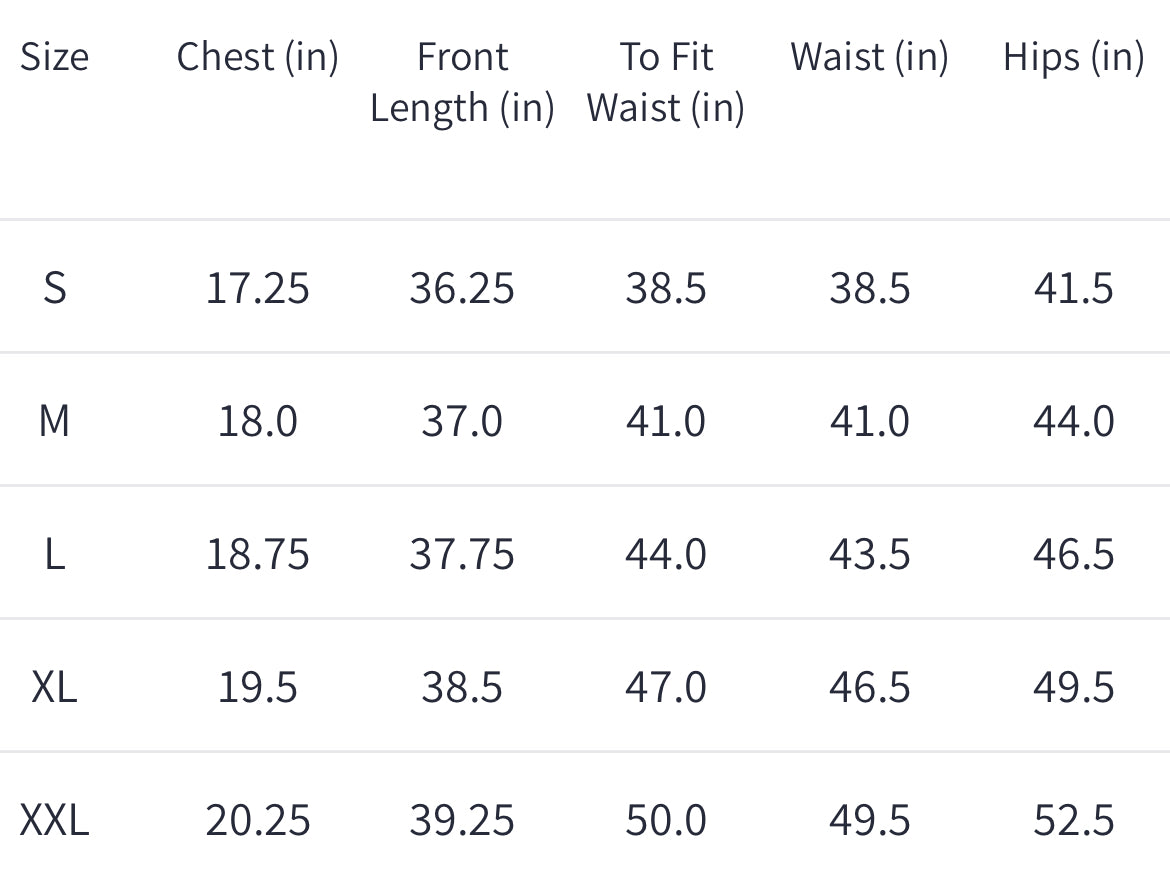Click the 49.5 hips value for XL
1170x874 pixels.
coord(1073,687)
